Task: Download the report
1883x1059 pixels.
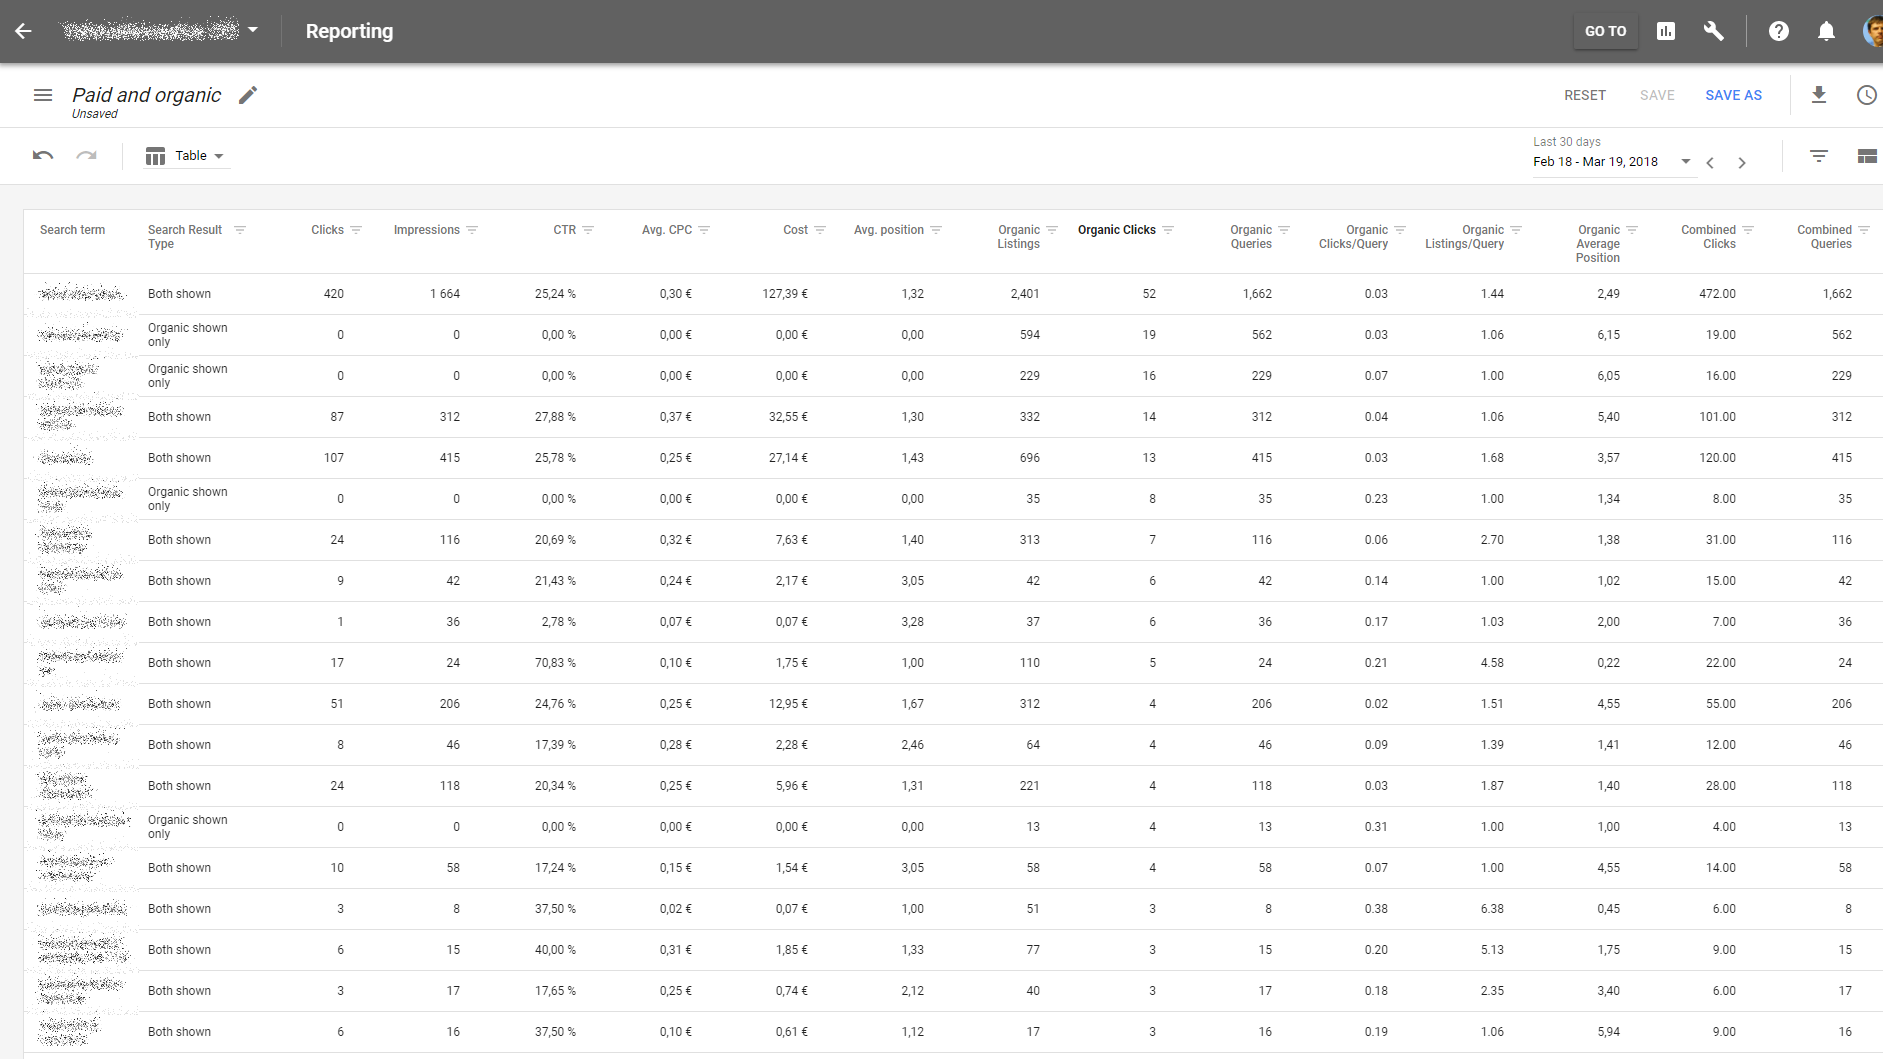Action: click(x=1819, y=95)
